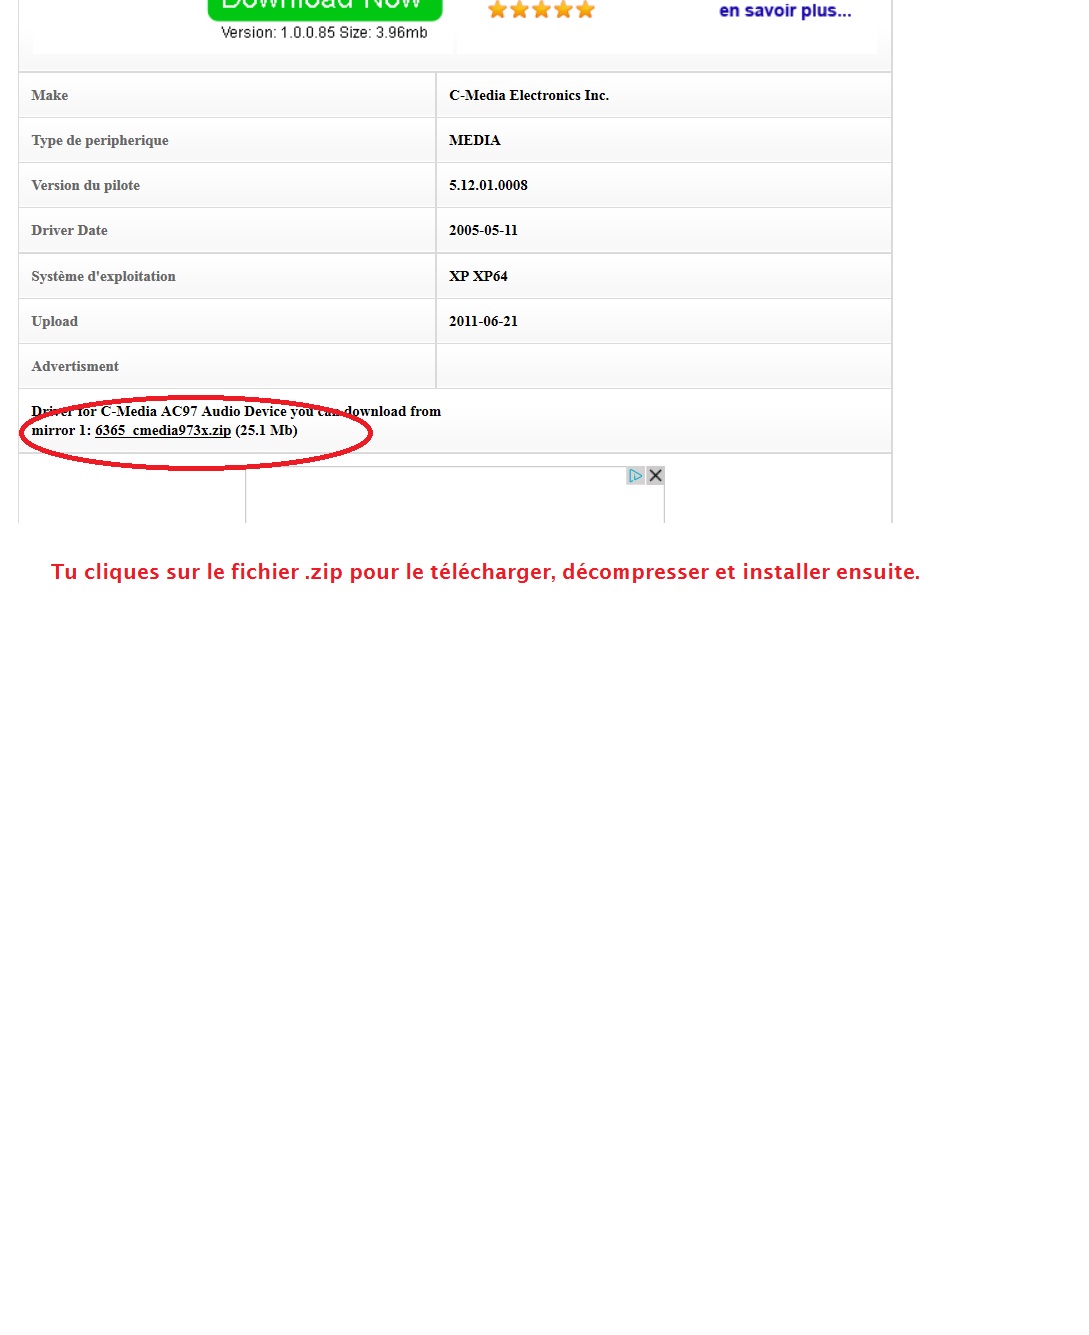Open the 'en savoir plus...' link

point(785,11)
